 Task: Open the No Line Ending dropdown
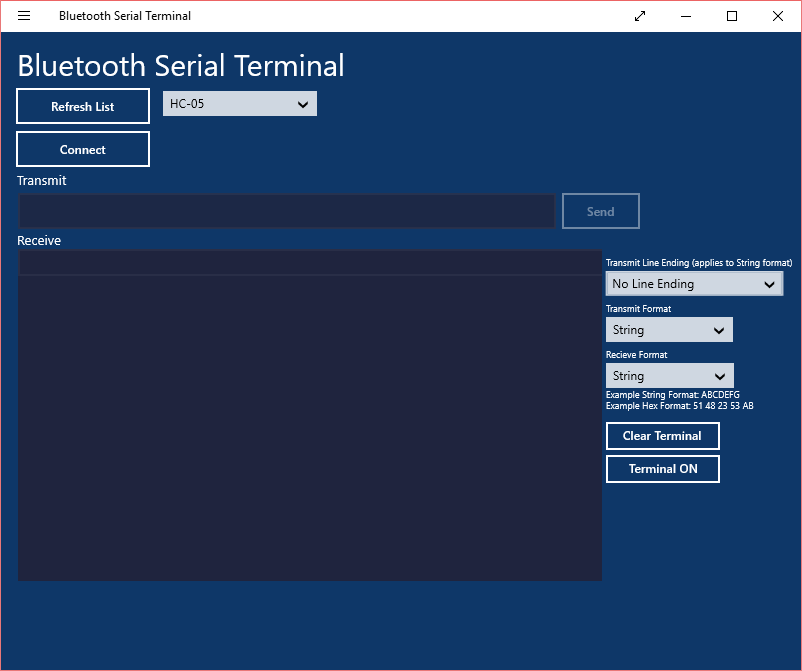(x=695, y=284)
